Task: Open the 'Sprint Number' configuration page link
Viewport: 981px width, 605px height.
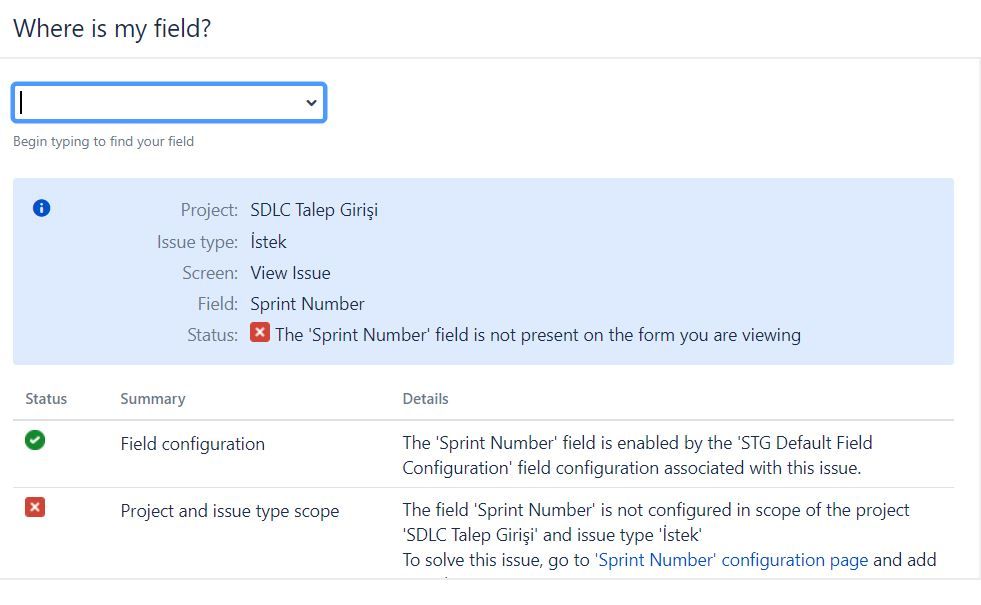Action: 731,560
